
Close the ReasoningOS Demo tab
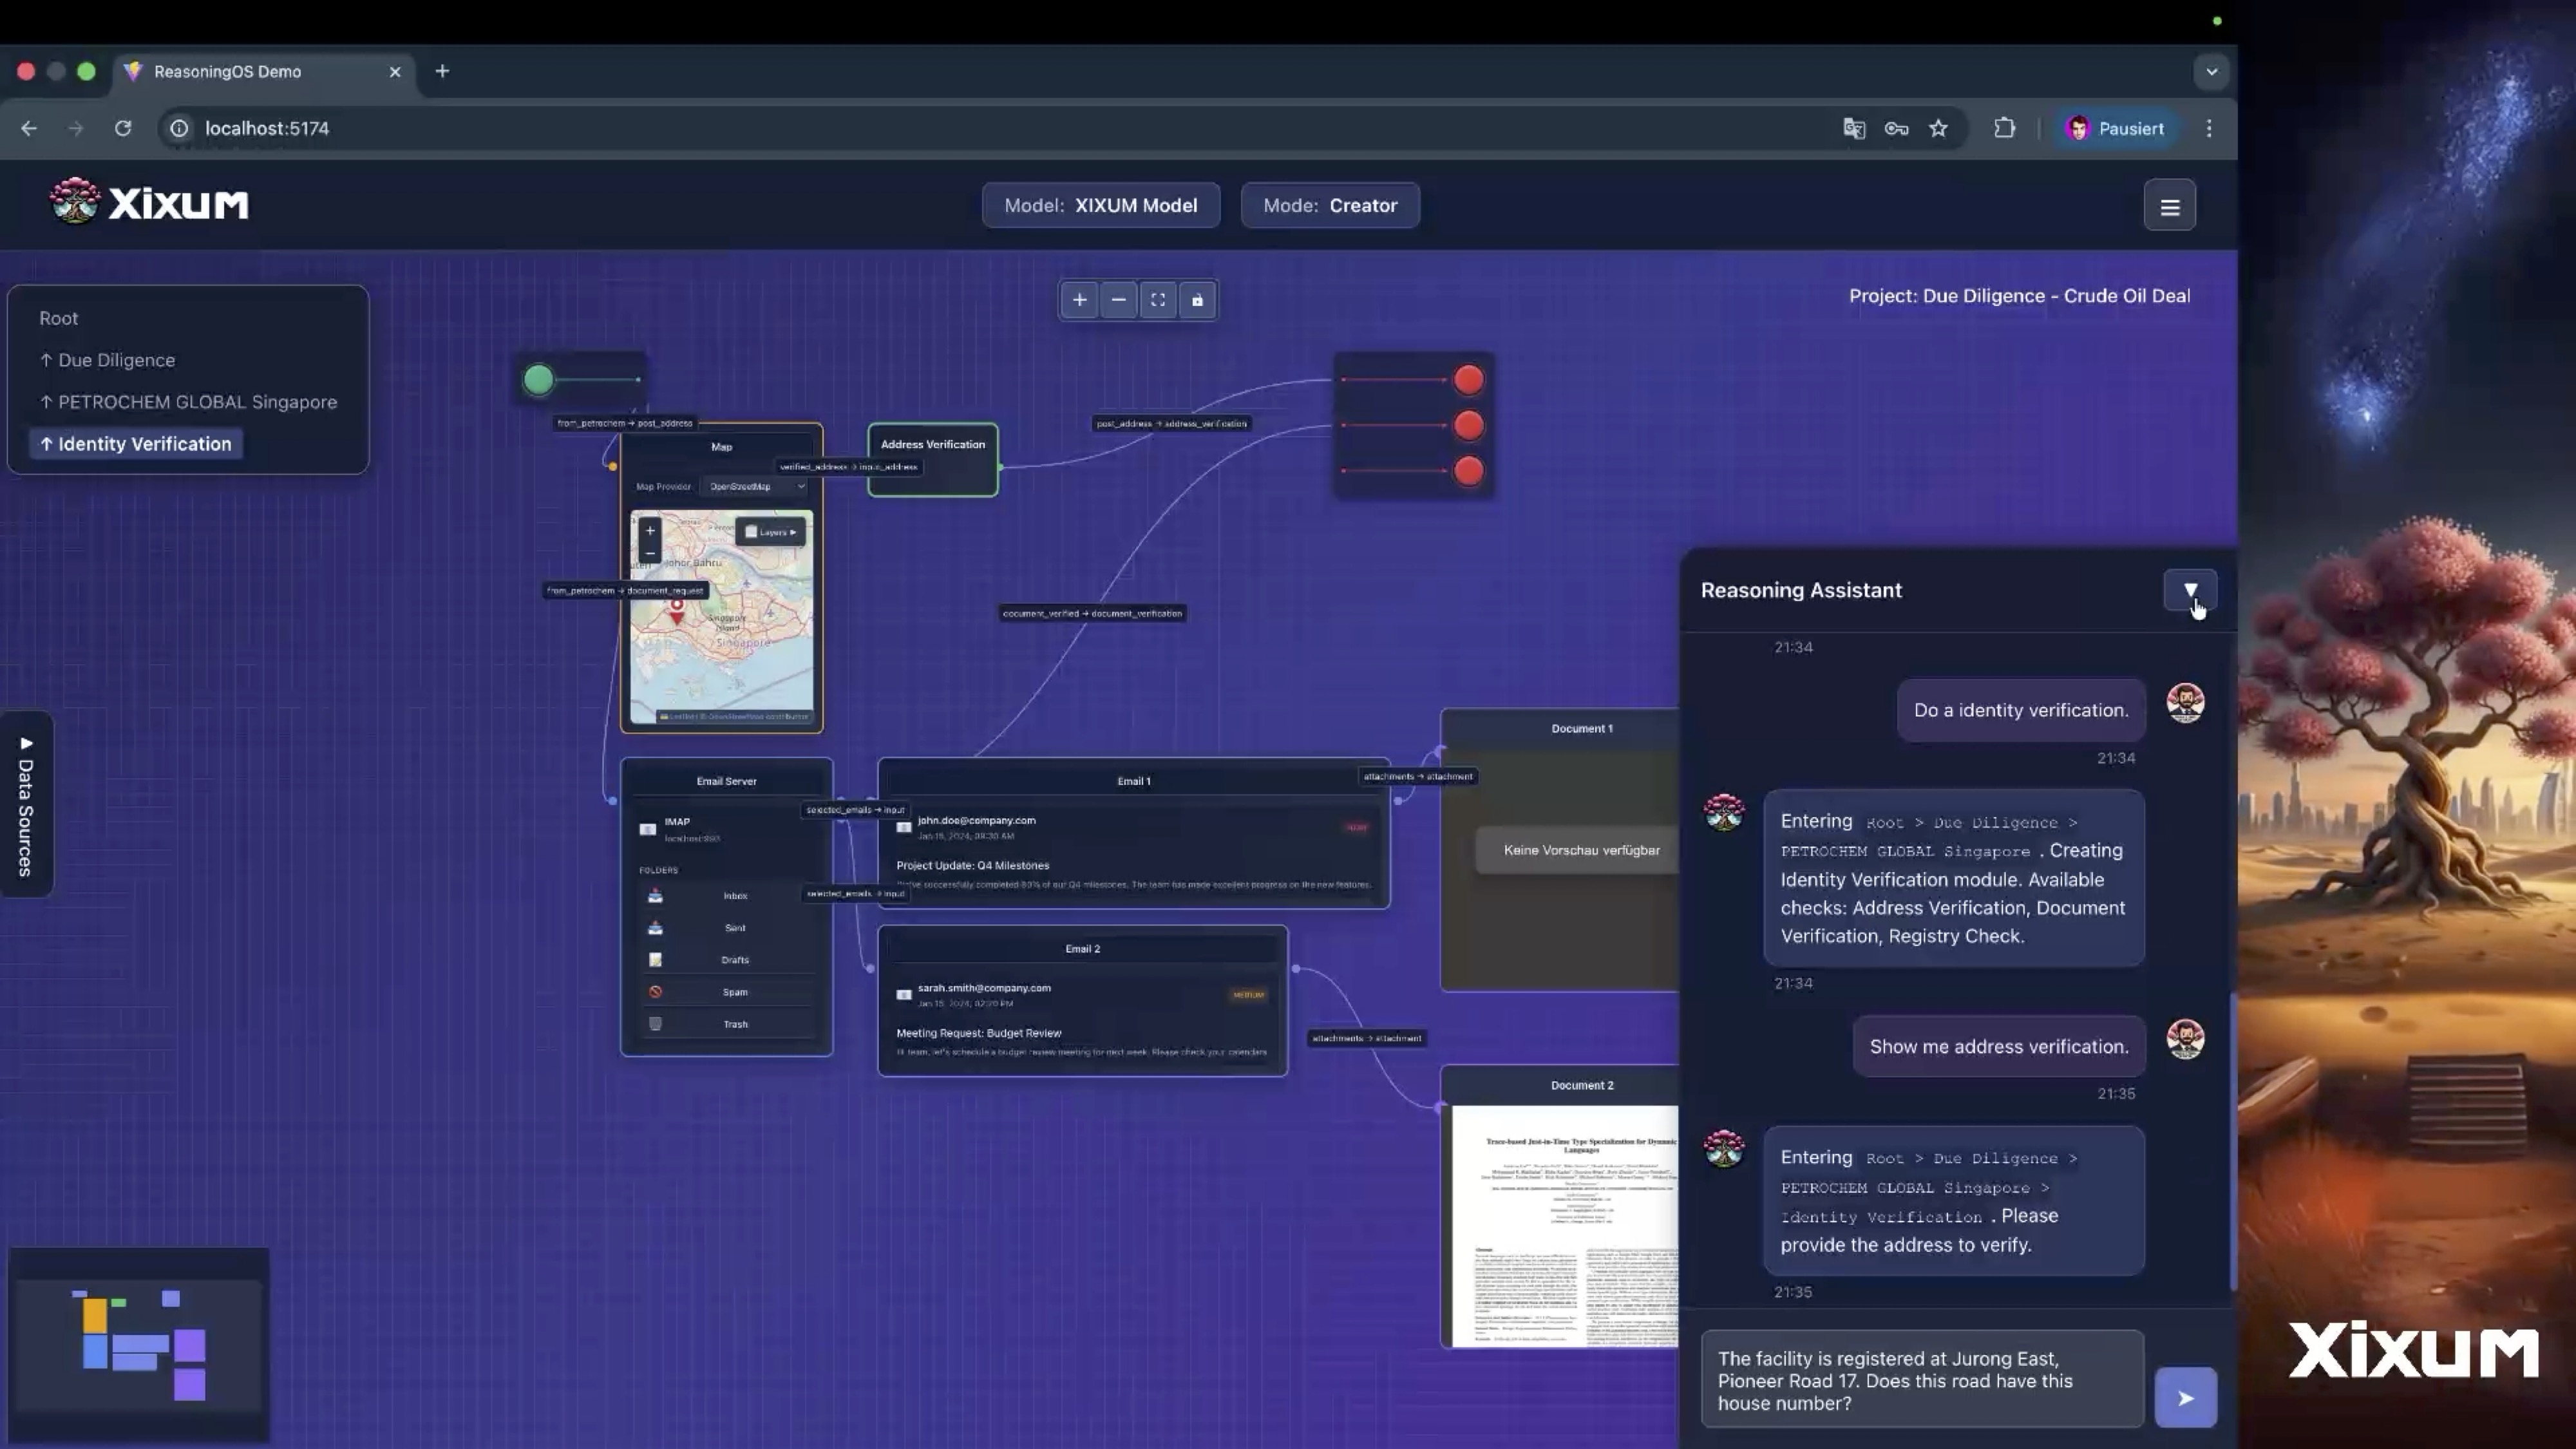point(395,72)
